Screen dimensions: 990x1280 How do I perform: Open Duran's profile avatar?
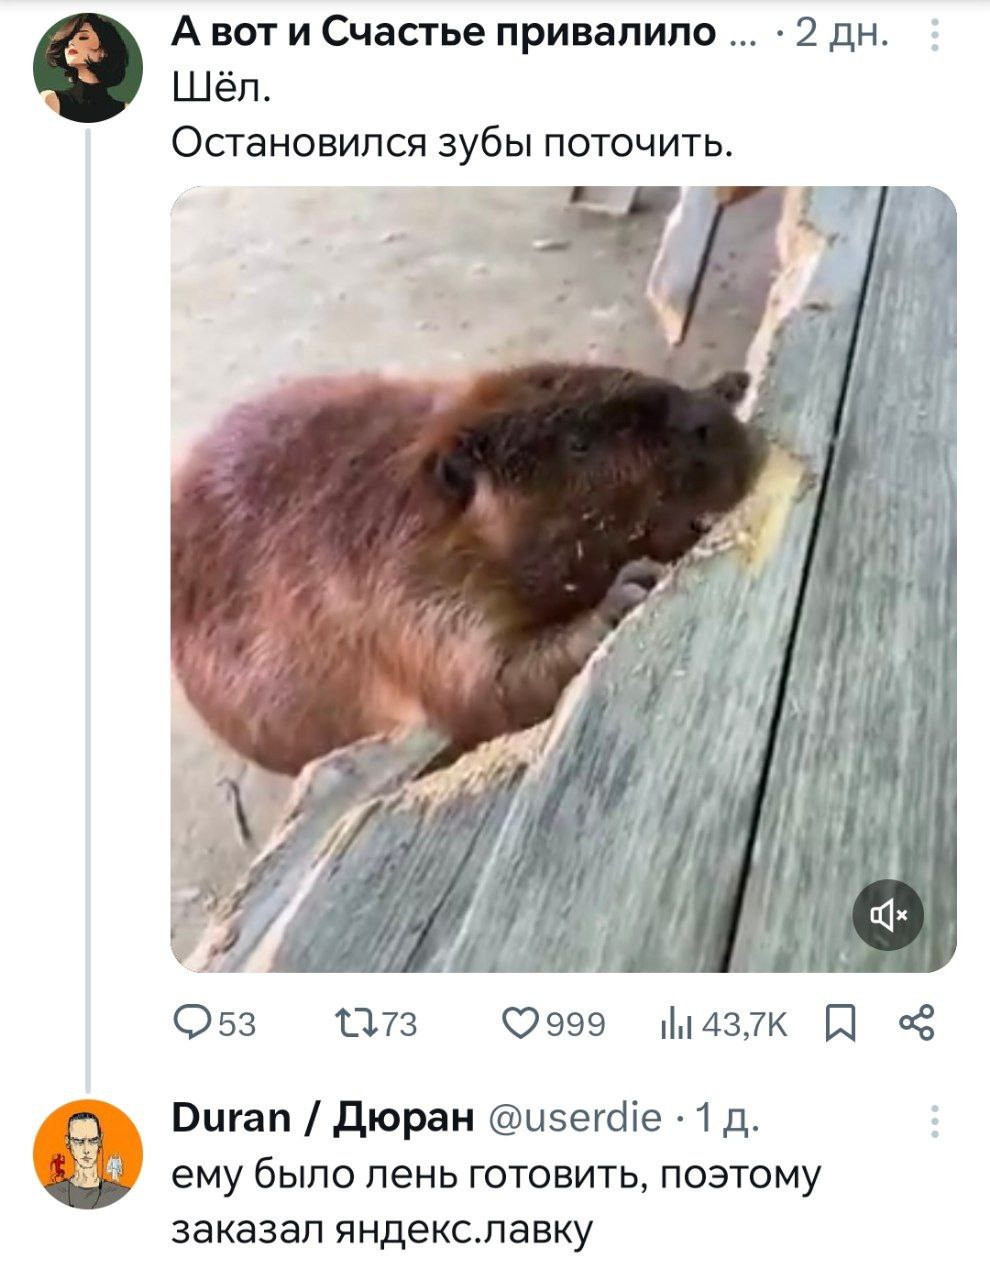click(x=87, y=1154)
